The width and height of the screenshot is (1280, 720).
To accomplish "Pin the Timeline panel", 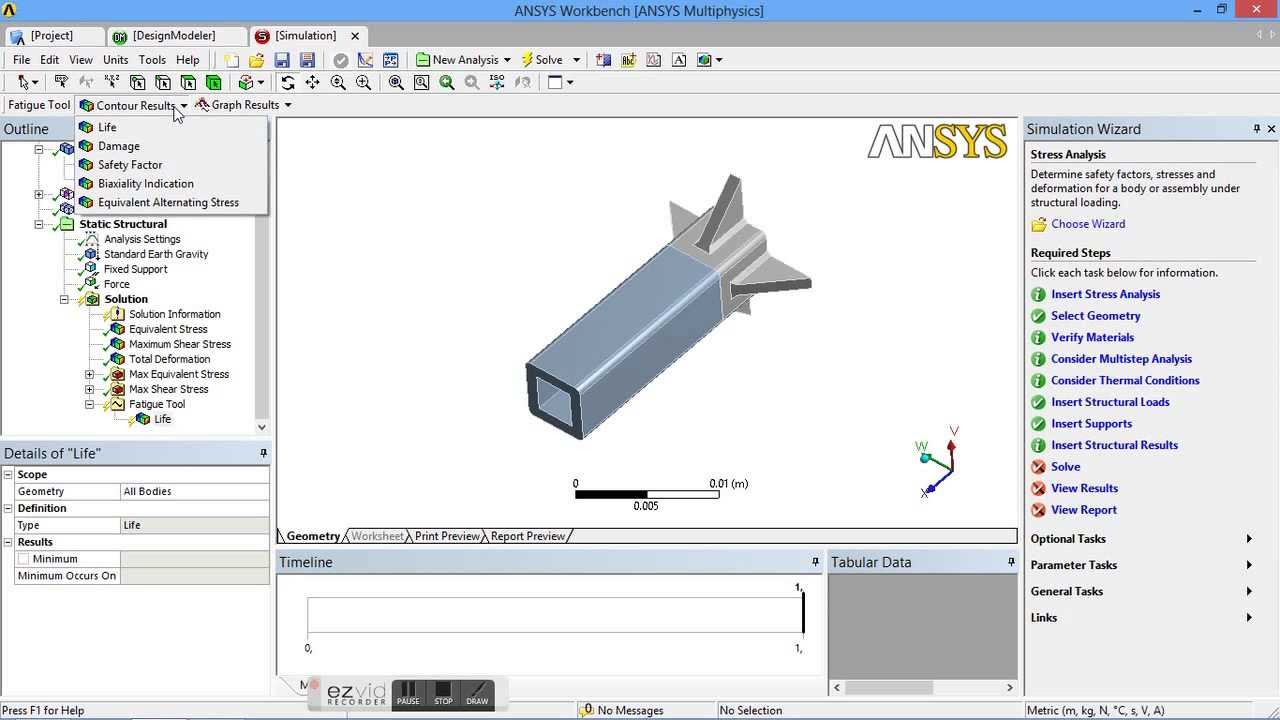I will tap(815, 562).
